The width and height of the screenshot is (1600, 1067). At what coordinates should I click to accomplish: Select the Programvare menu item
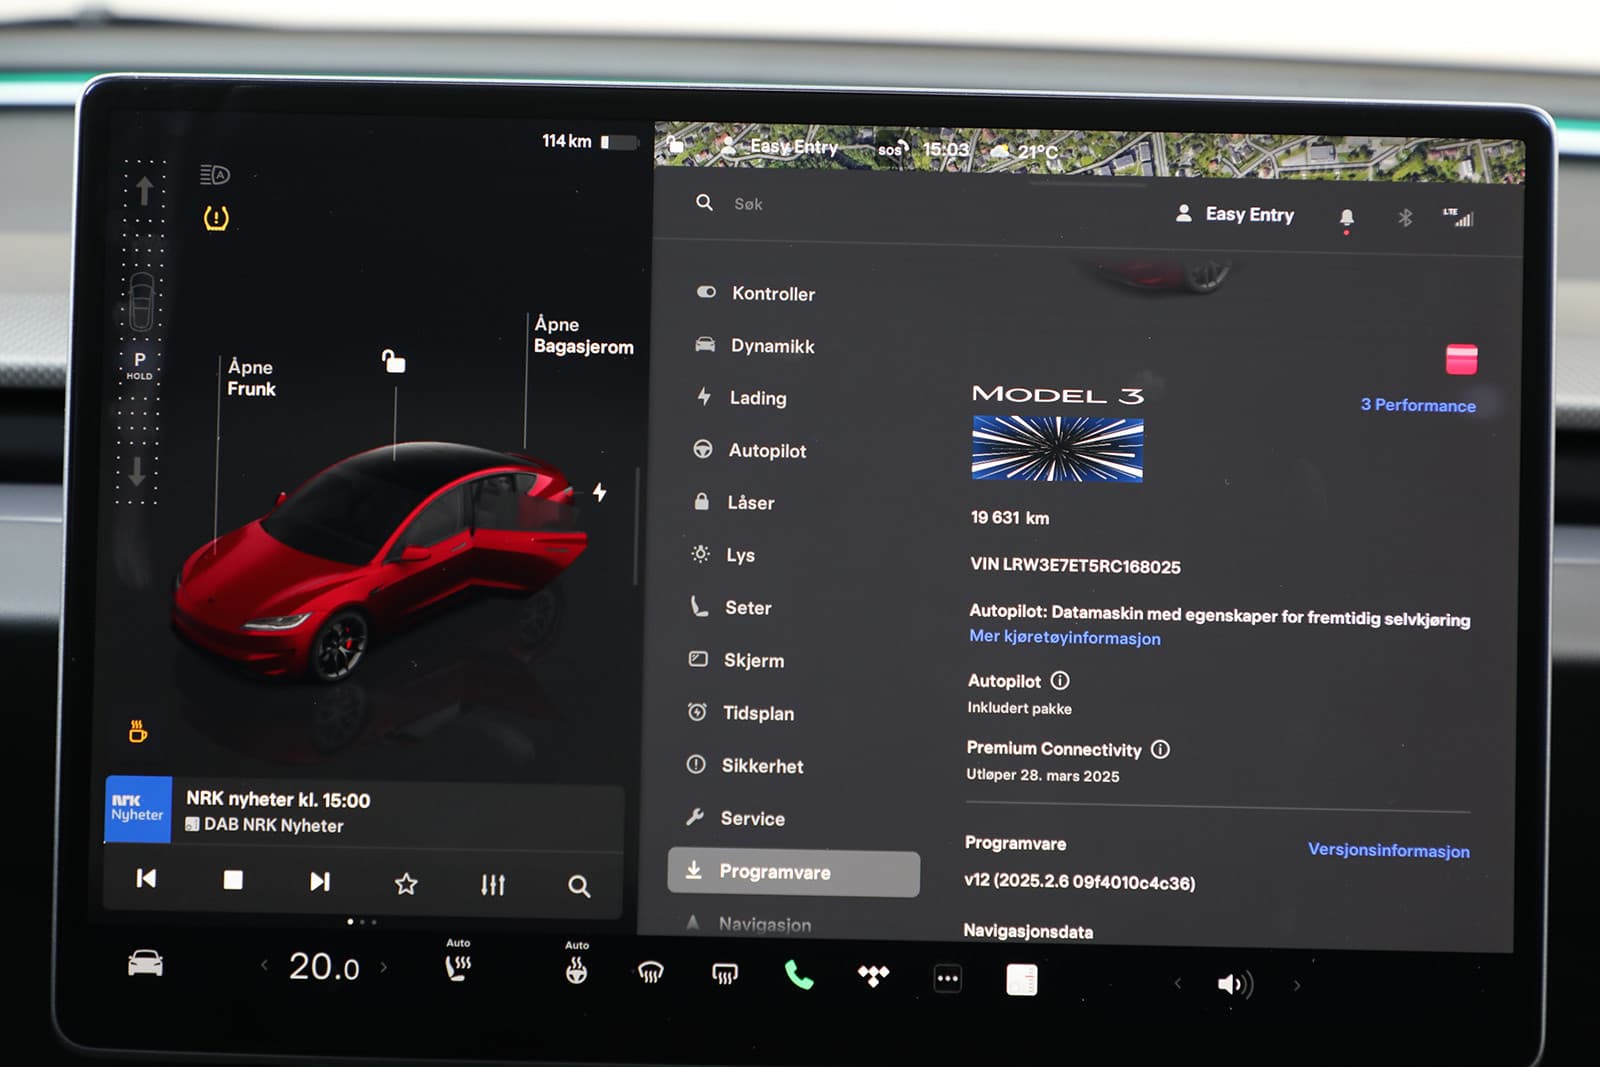pos(793,872)
